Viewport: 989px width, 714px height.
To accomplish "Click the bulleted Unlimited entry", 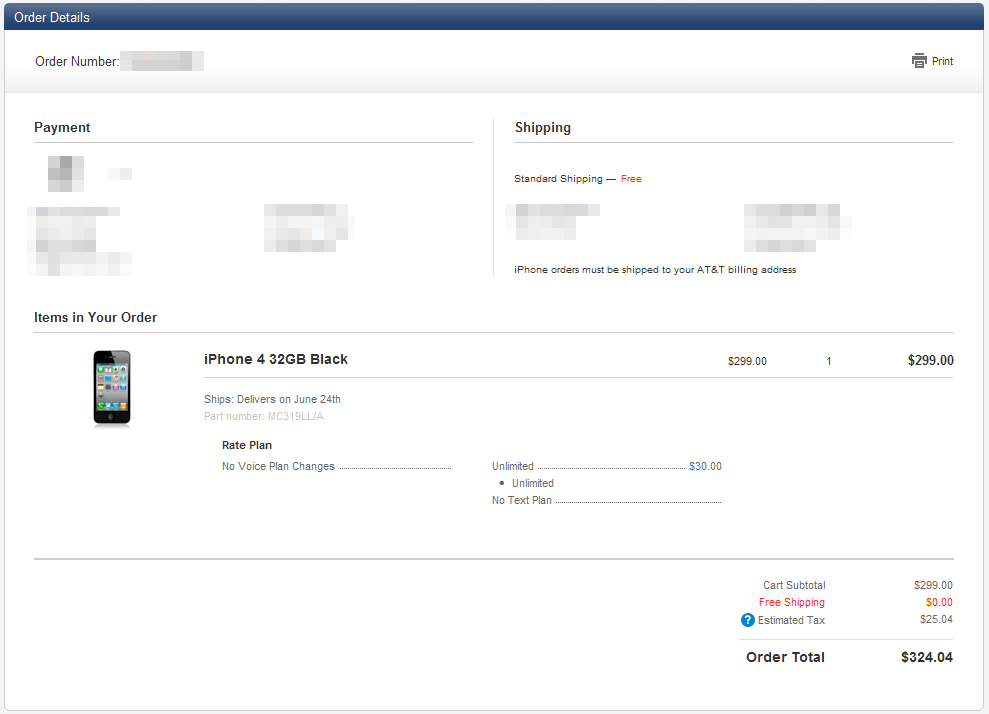I will (532, 483).
